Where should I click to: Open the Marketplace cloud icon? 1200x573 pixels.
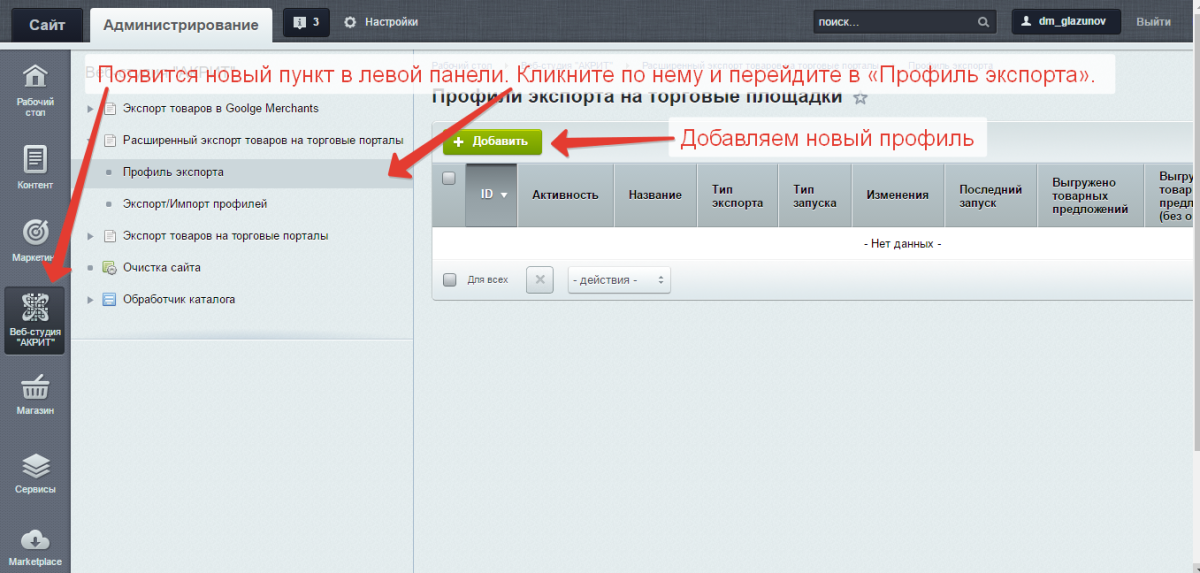35,547
